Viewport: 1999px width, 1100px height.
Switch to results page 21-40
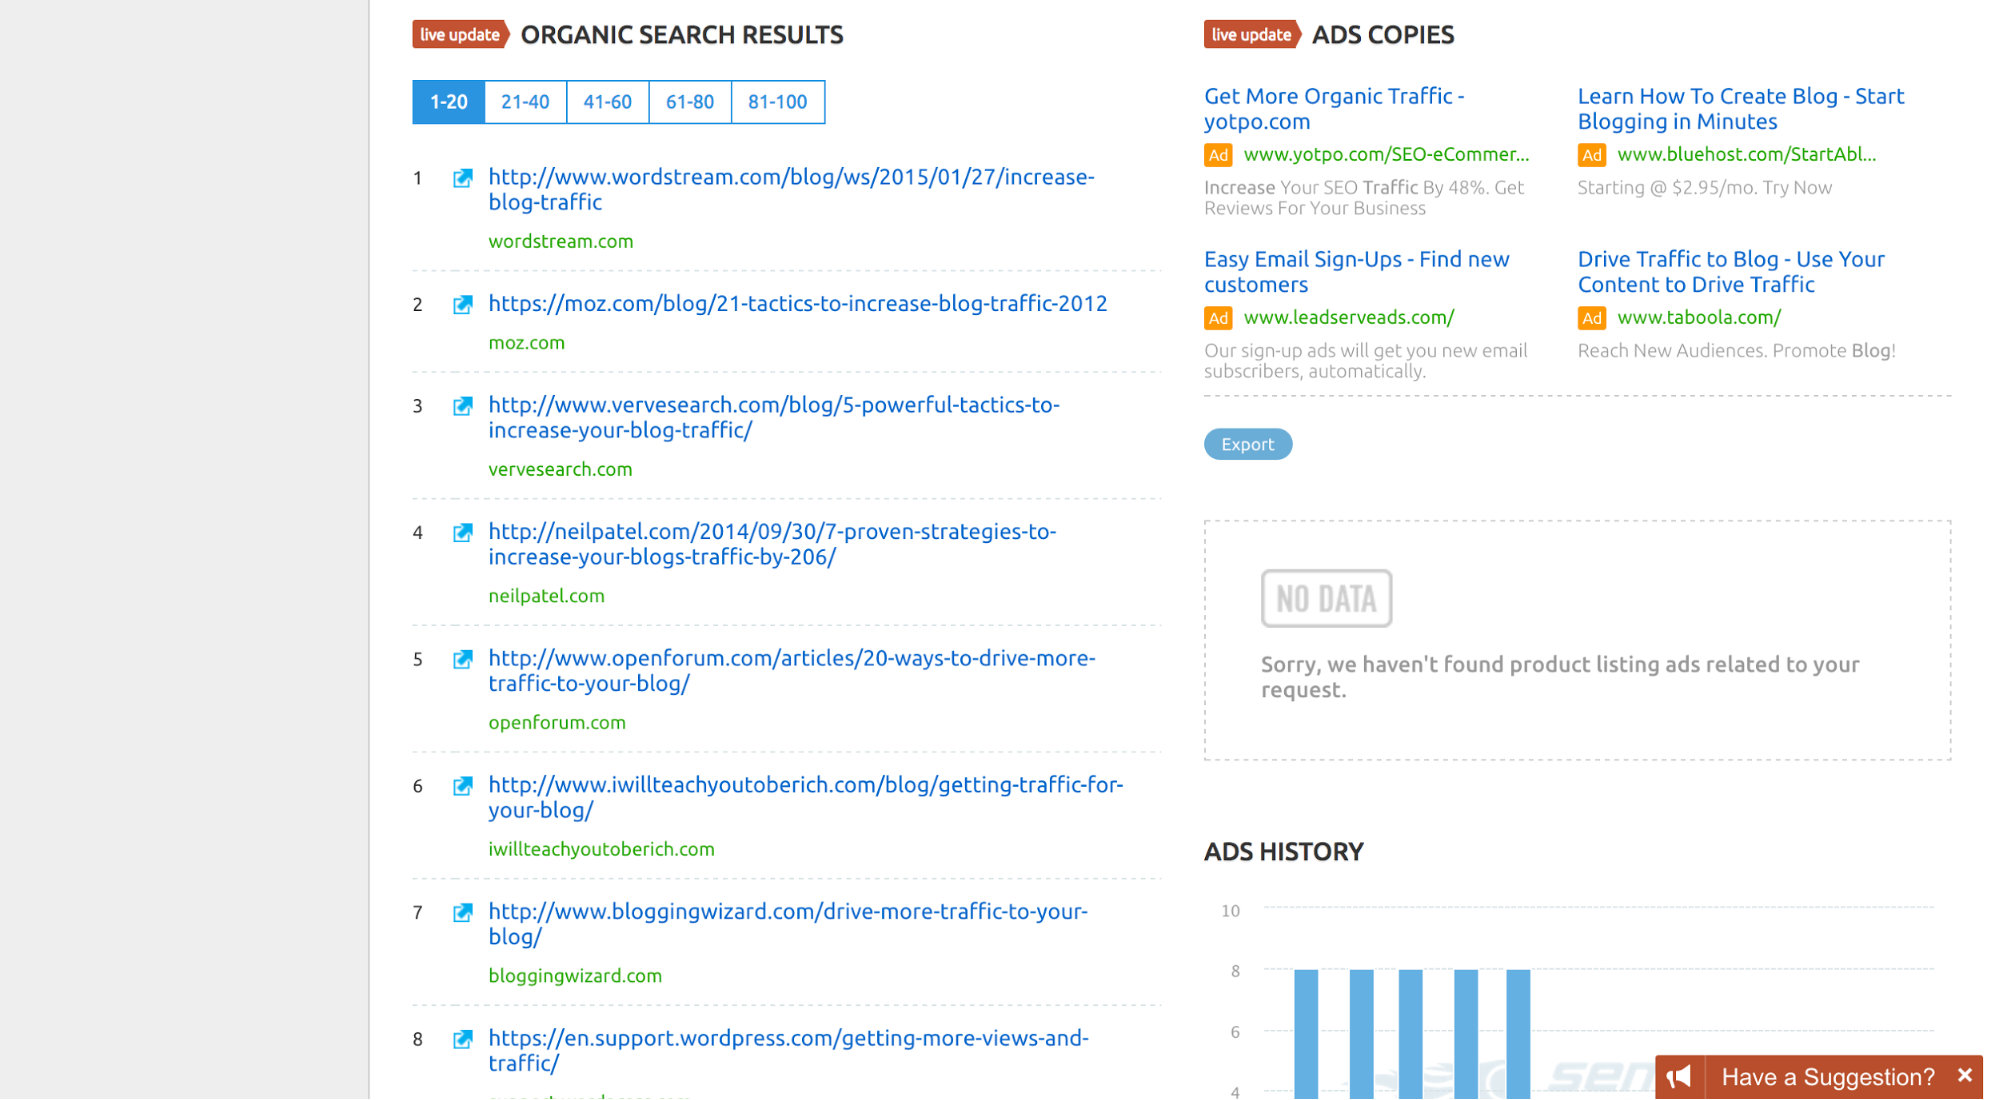click(x=525, y=102)
